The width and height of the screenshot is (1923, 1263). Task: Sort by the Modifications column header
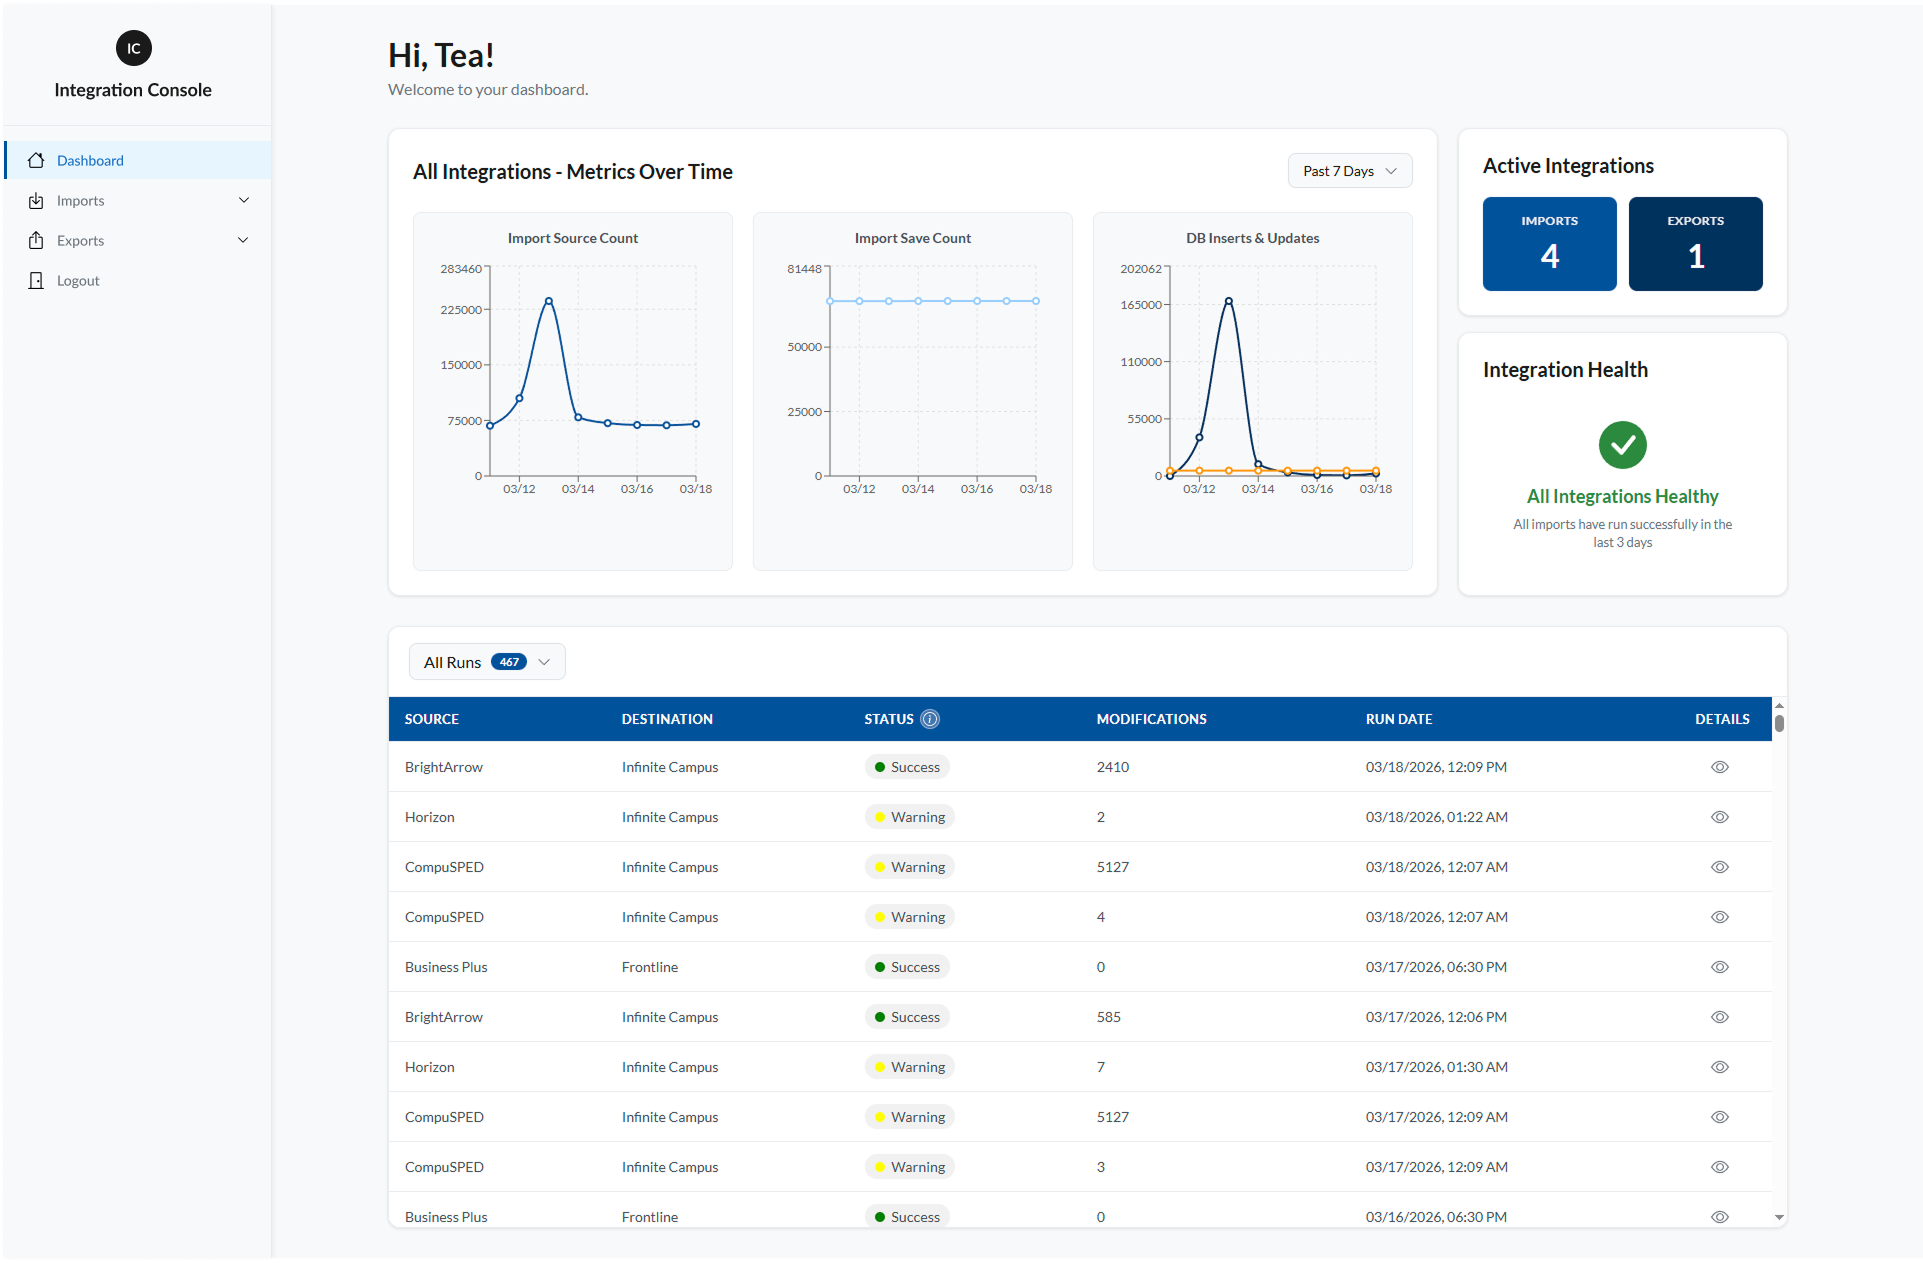coord(1151,719)
